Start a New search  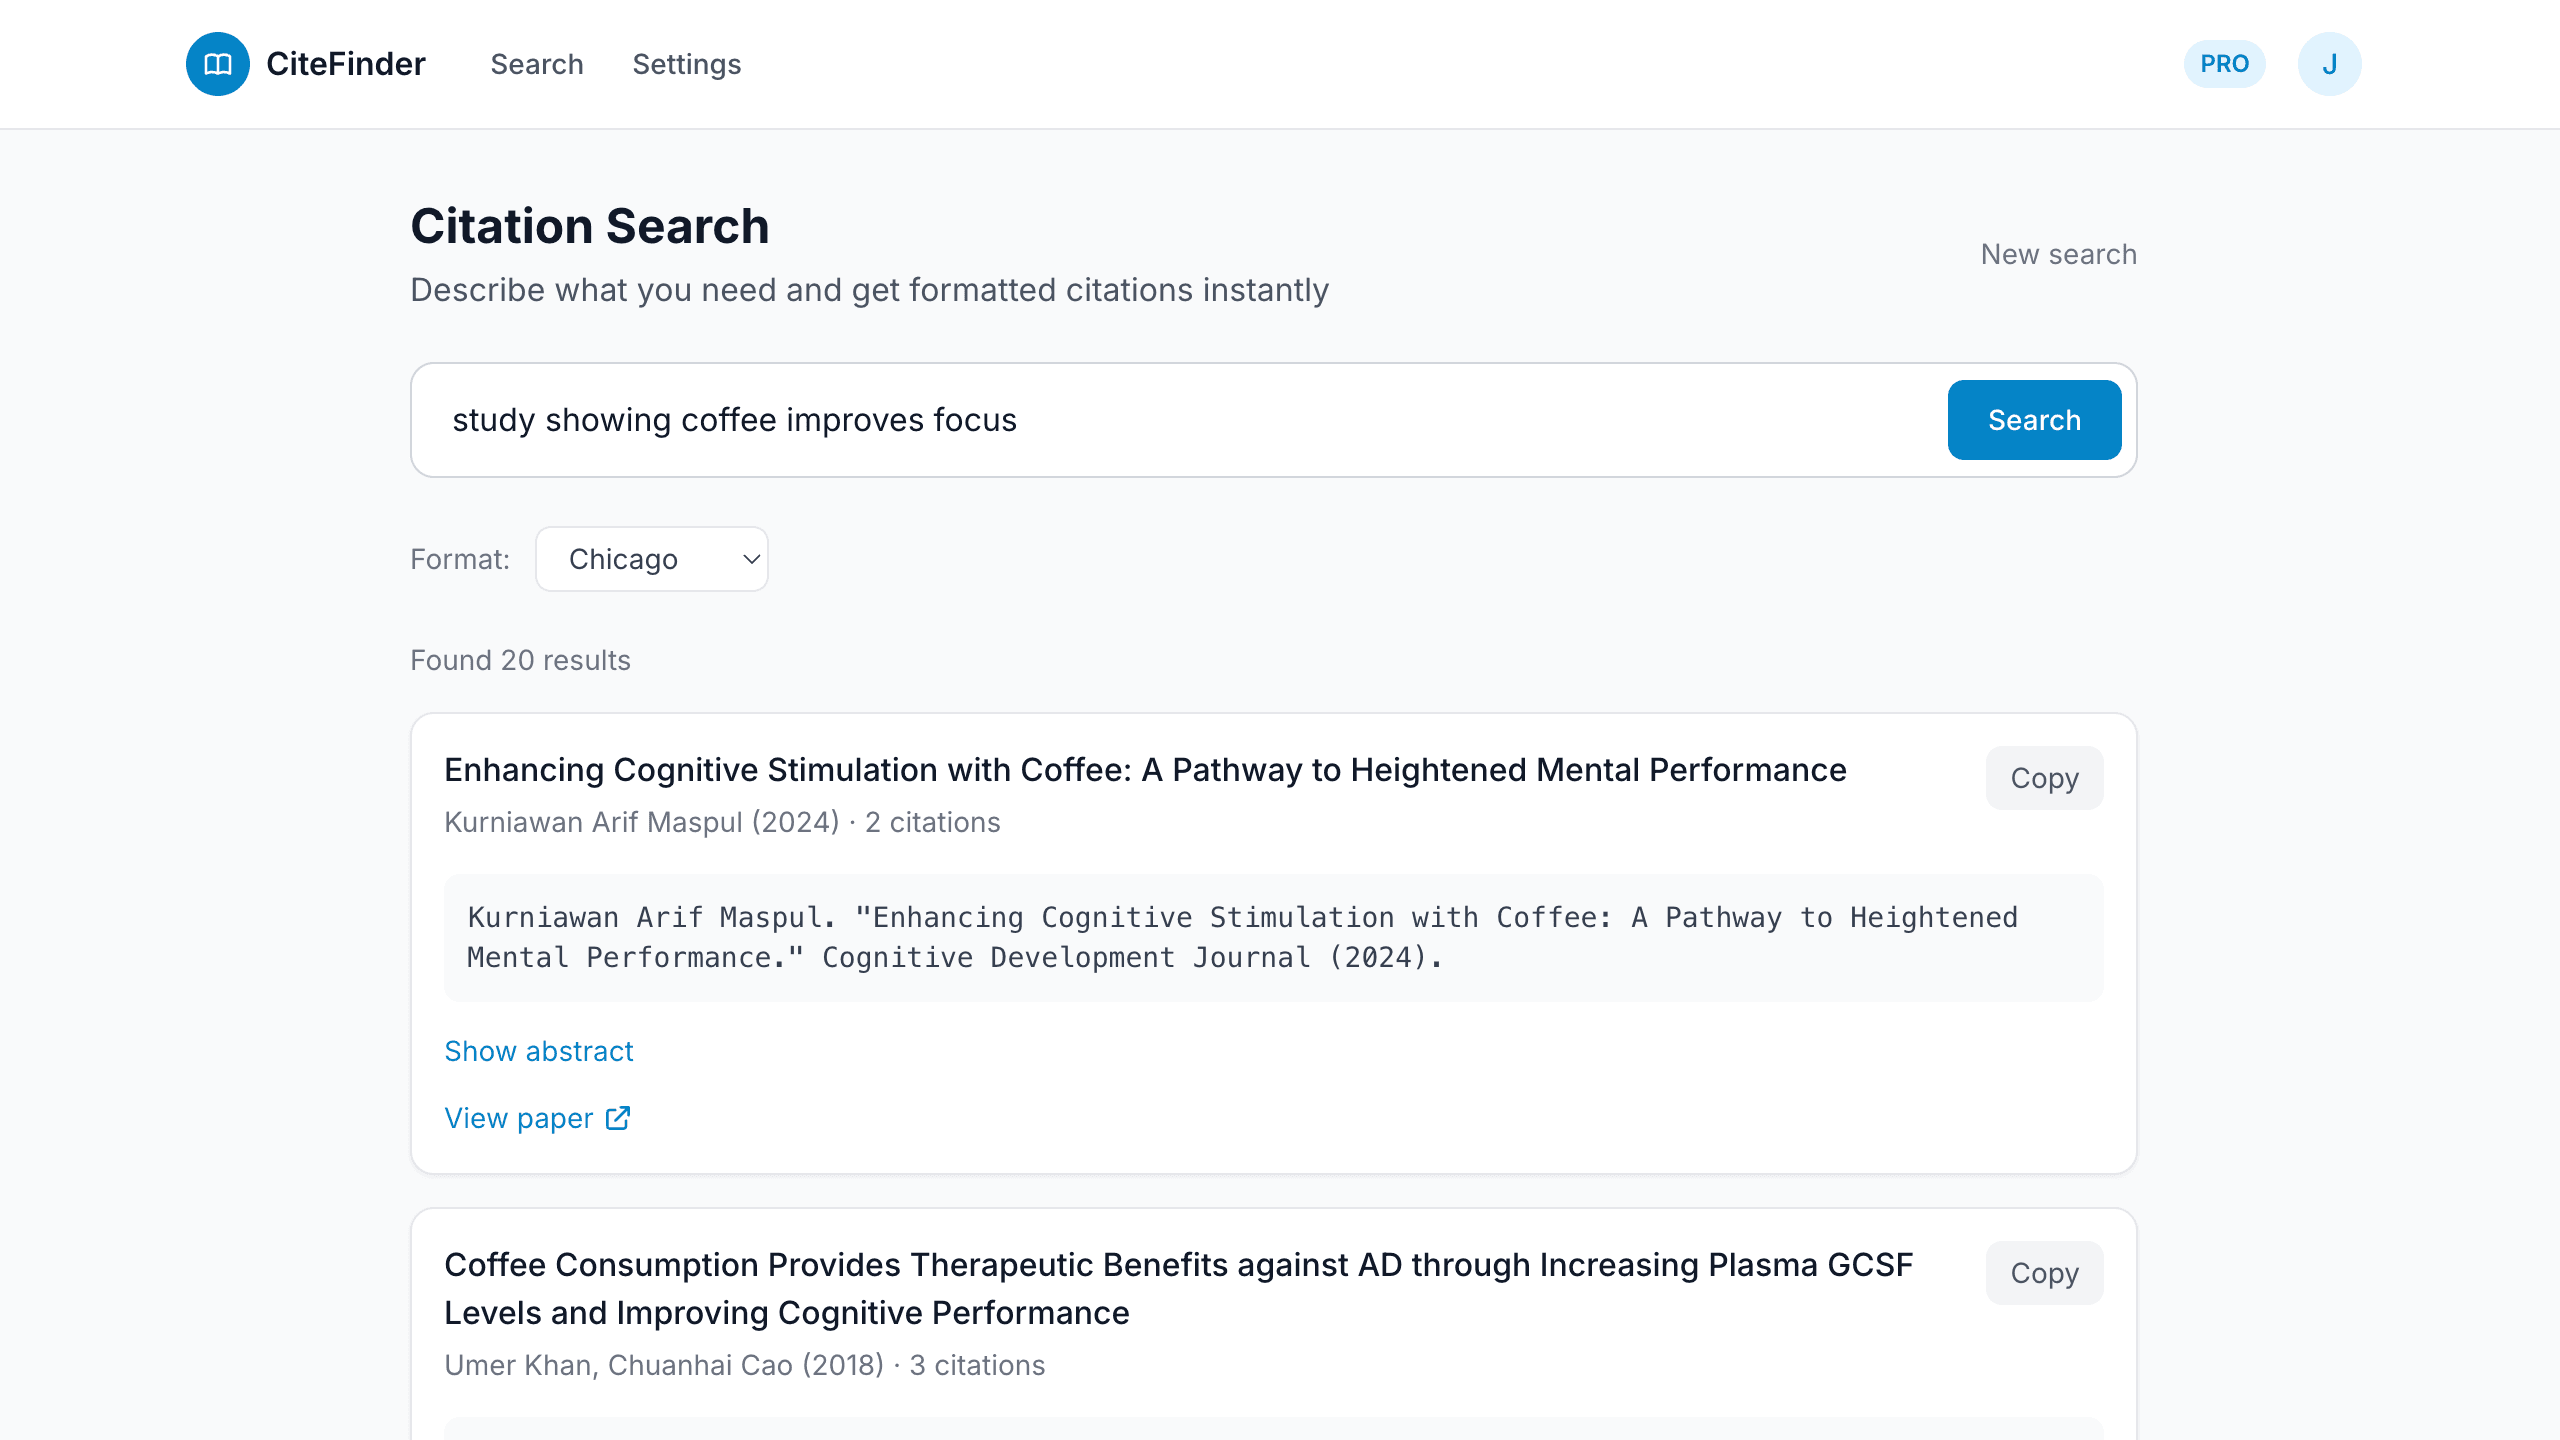tap(2058, 254)
